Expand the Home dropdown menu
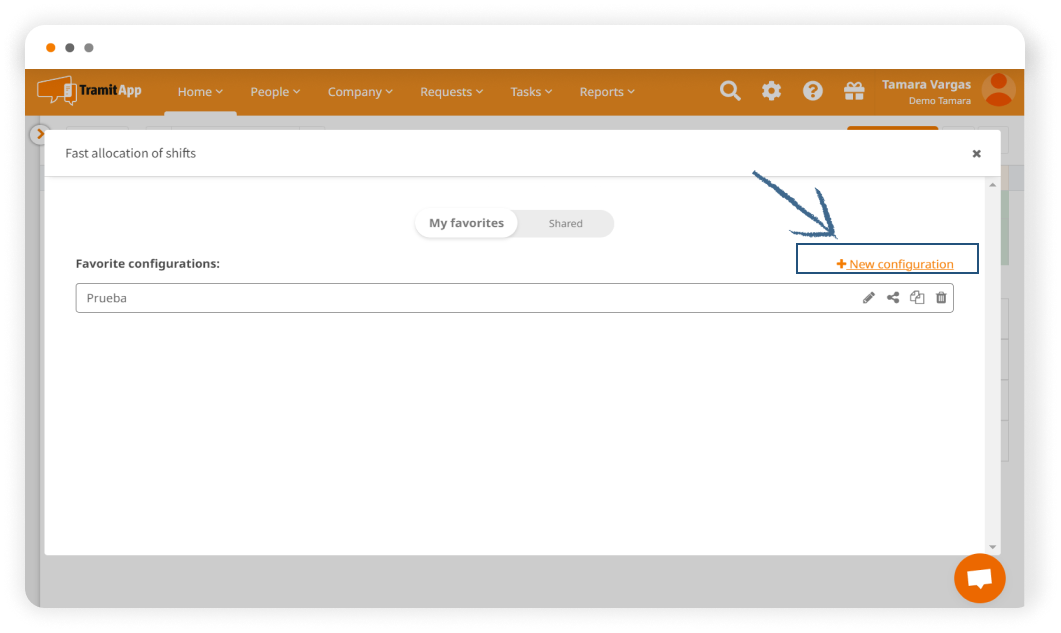Image resolution: width=1061 pixels, height=633 pixels. 200,92
